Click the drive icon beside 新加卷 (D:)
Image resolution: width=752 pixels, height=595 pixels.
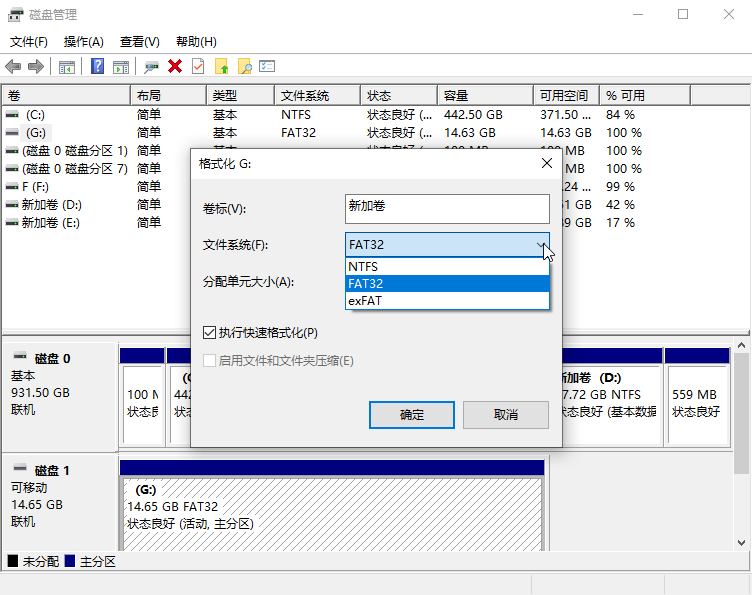click(x=12, y=205)
